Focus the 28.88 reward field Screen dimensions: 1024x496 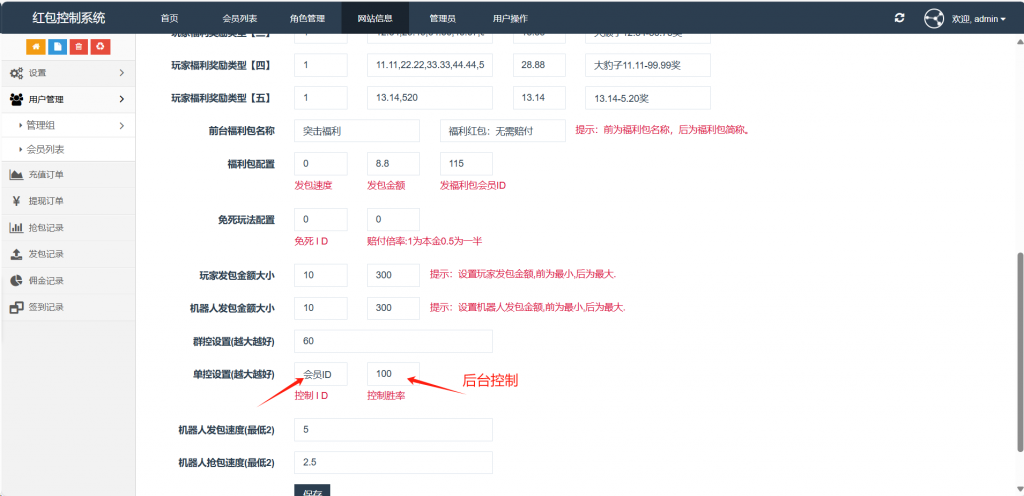pyautogui.click(x=539, y=65)
